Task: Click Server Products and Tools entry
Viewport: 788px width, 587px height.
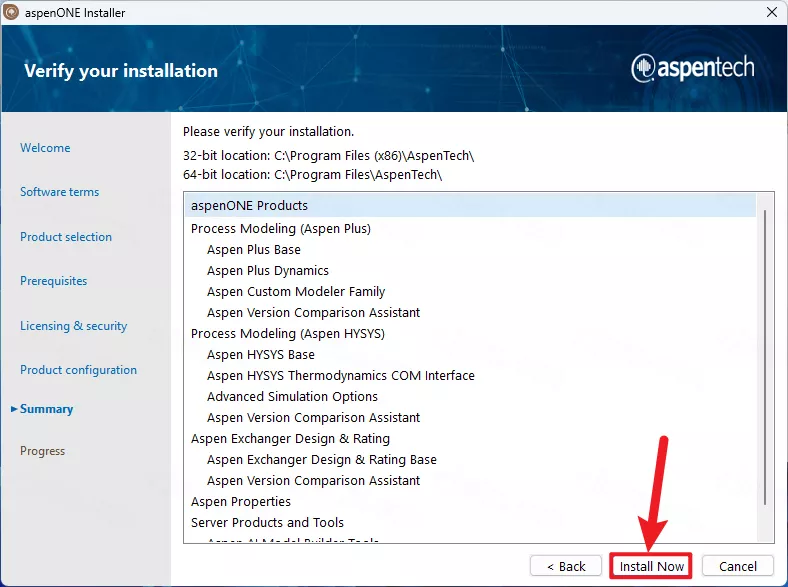Action: pos(267,523)
